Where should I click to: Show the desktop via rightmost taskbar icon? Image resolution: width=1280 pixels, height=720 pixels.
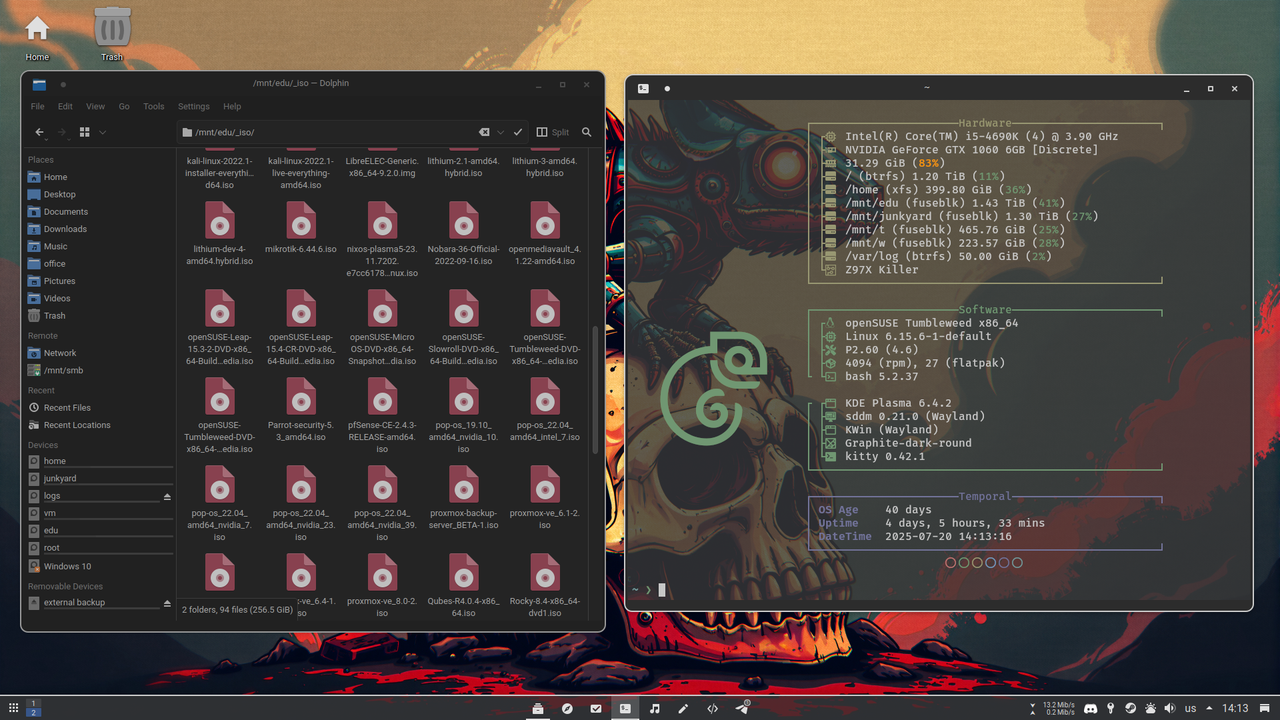tap(1266, 708)
